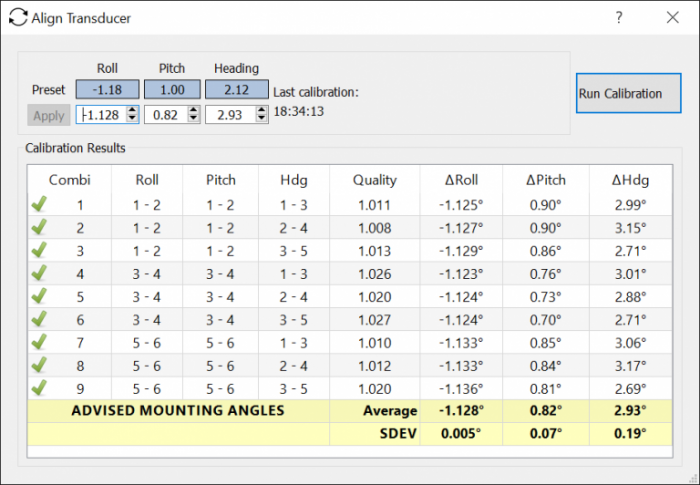This screenshot has height=485, width=700.
Task: Click the ΔRoll column header
Action: coord(461,180)
